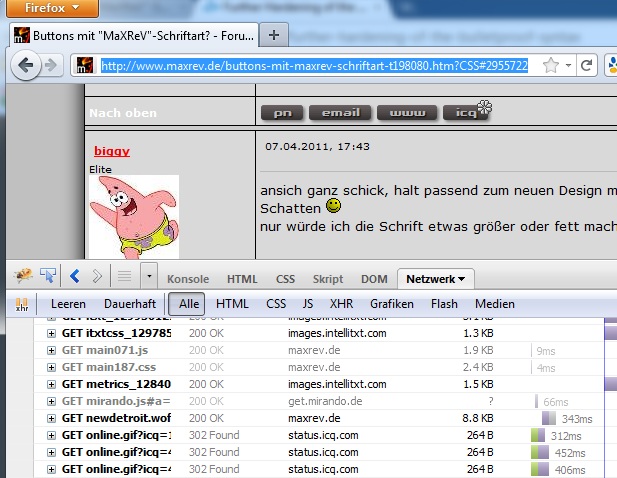This screenshot has width=617, height=478.
Task: Click the 343ms timeline bar
Action: tap(548, 418)
